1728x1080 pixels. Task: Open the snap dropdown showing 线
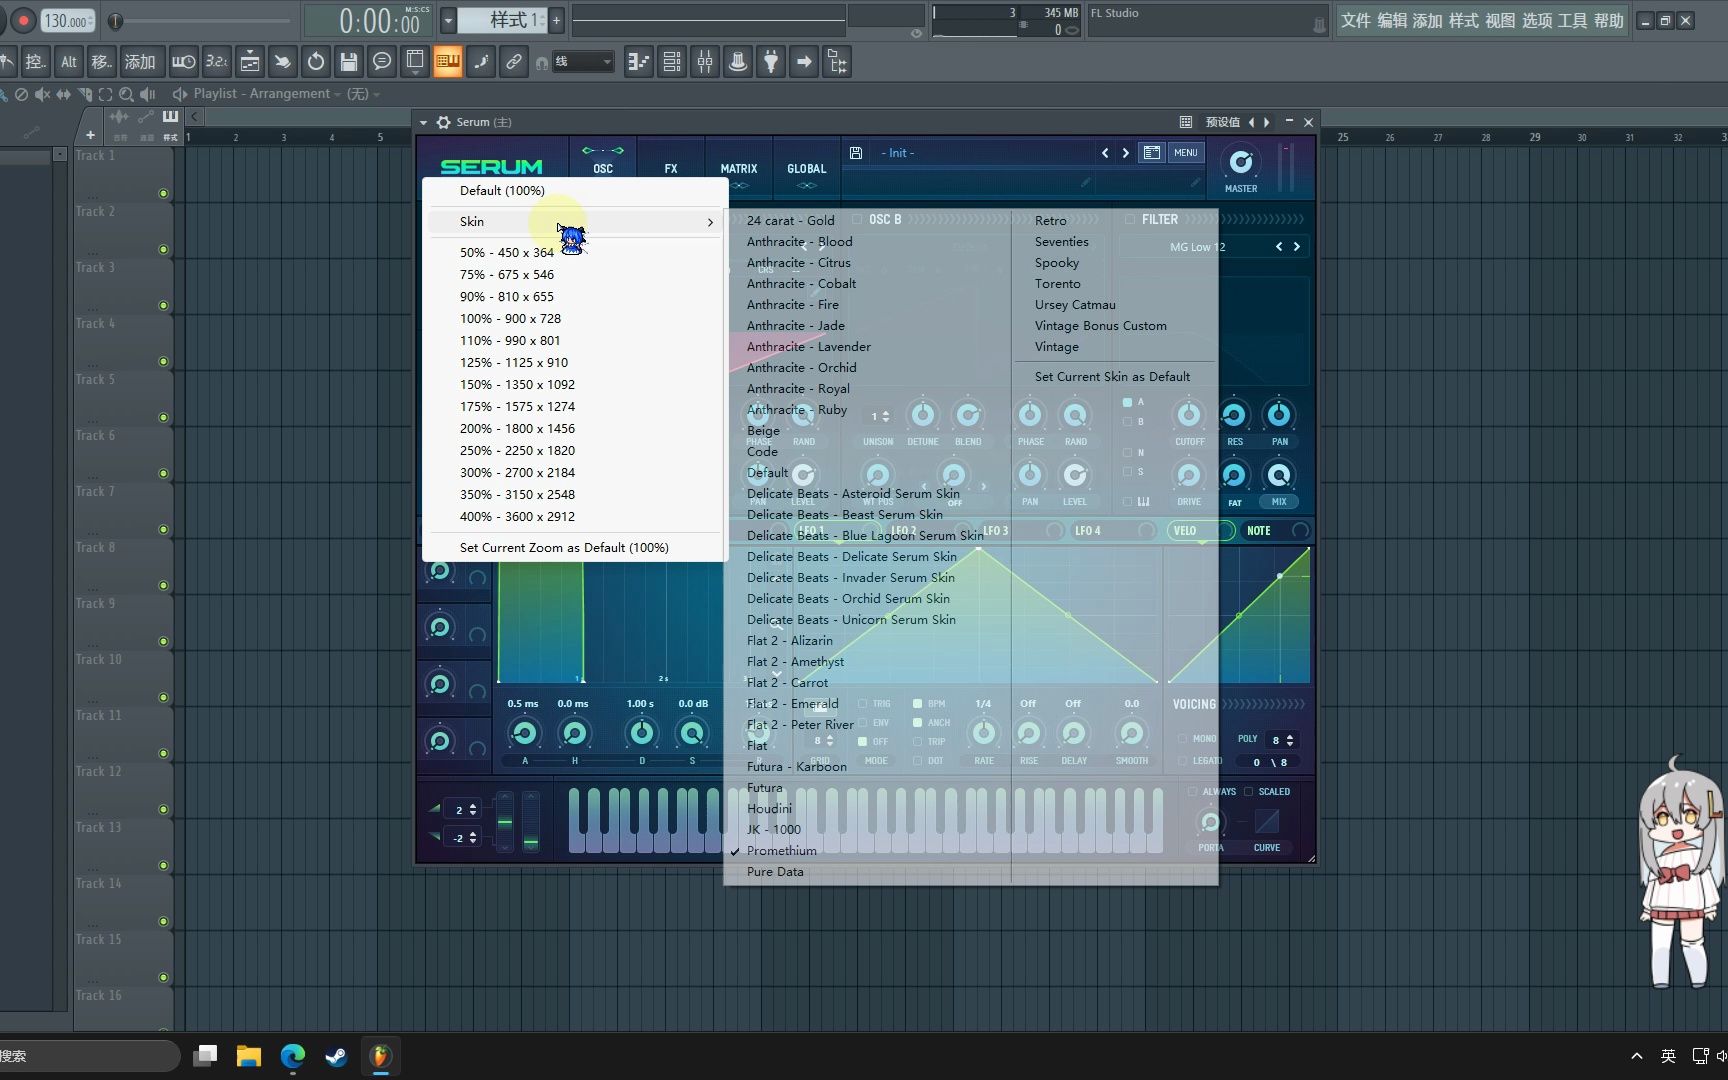(583, 62)
